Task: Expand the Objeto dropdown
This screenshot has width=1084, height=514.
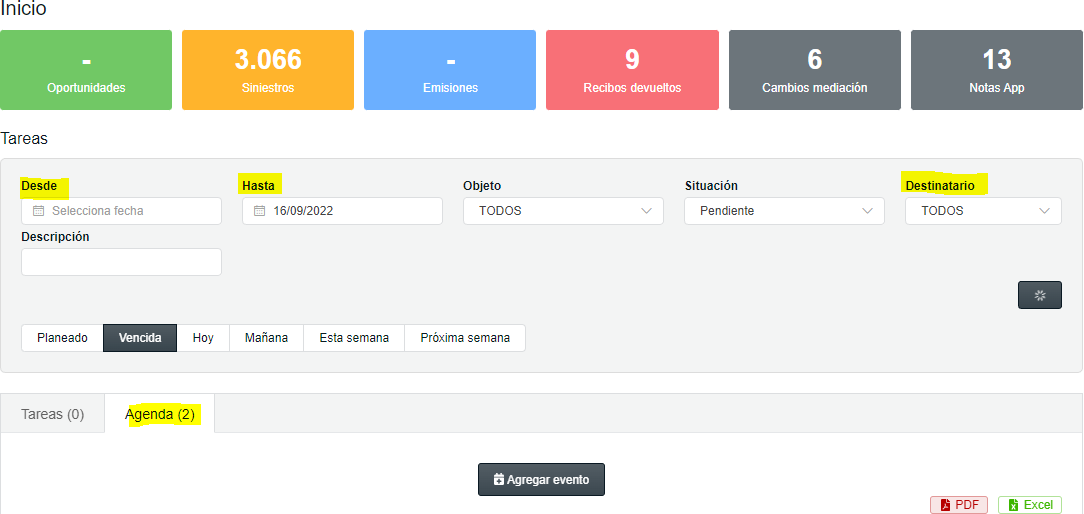Action: (x=563, y=211)
